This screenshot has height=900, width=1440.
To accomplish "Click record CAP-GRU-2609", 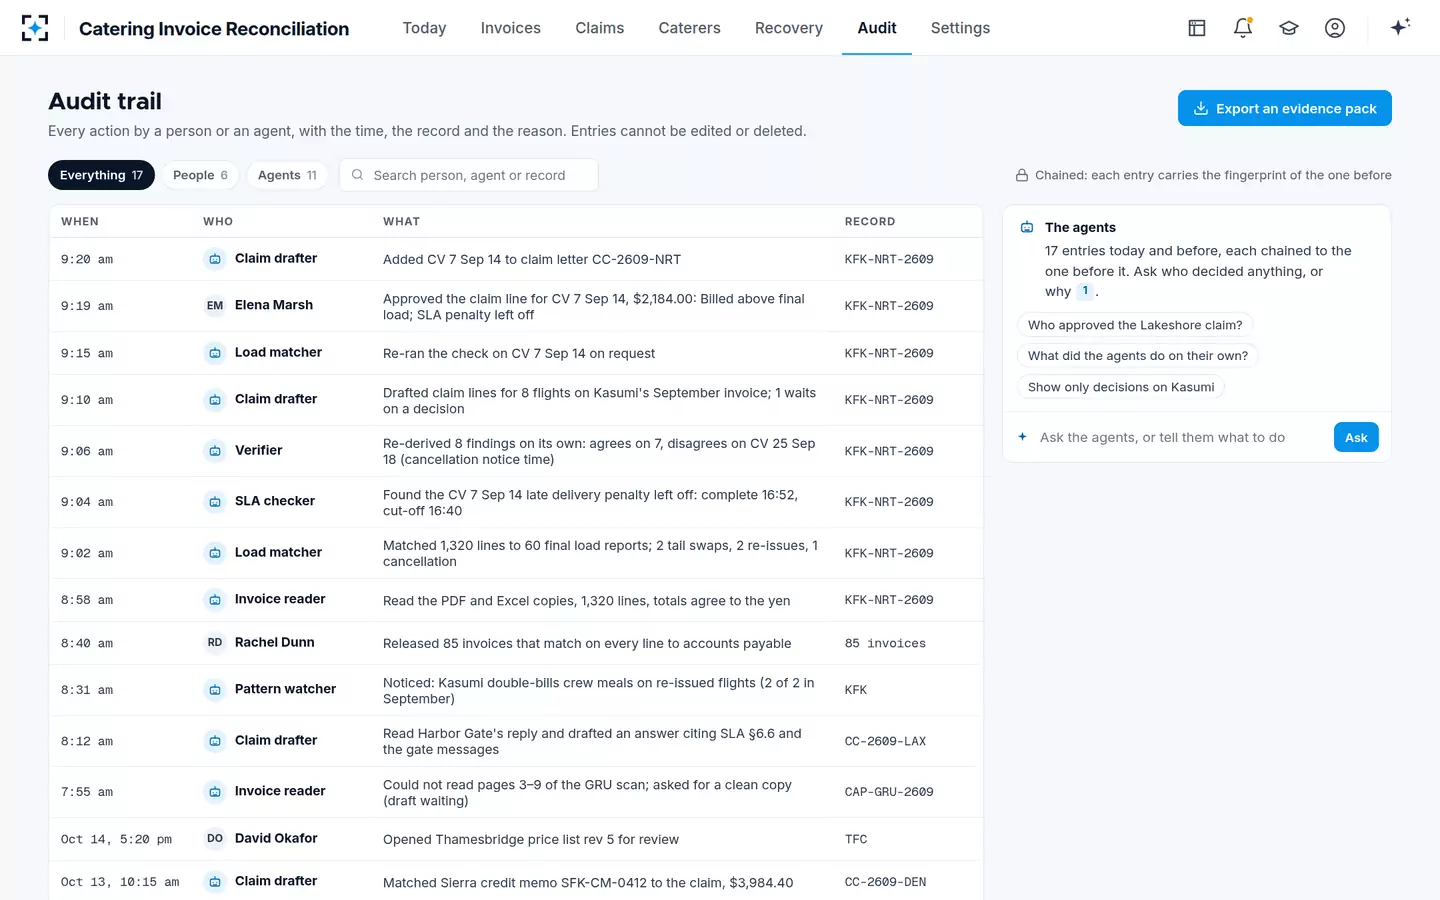I will tap(889, 792).
